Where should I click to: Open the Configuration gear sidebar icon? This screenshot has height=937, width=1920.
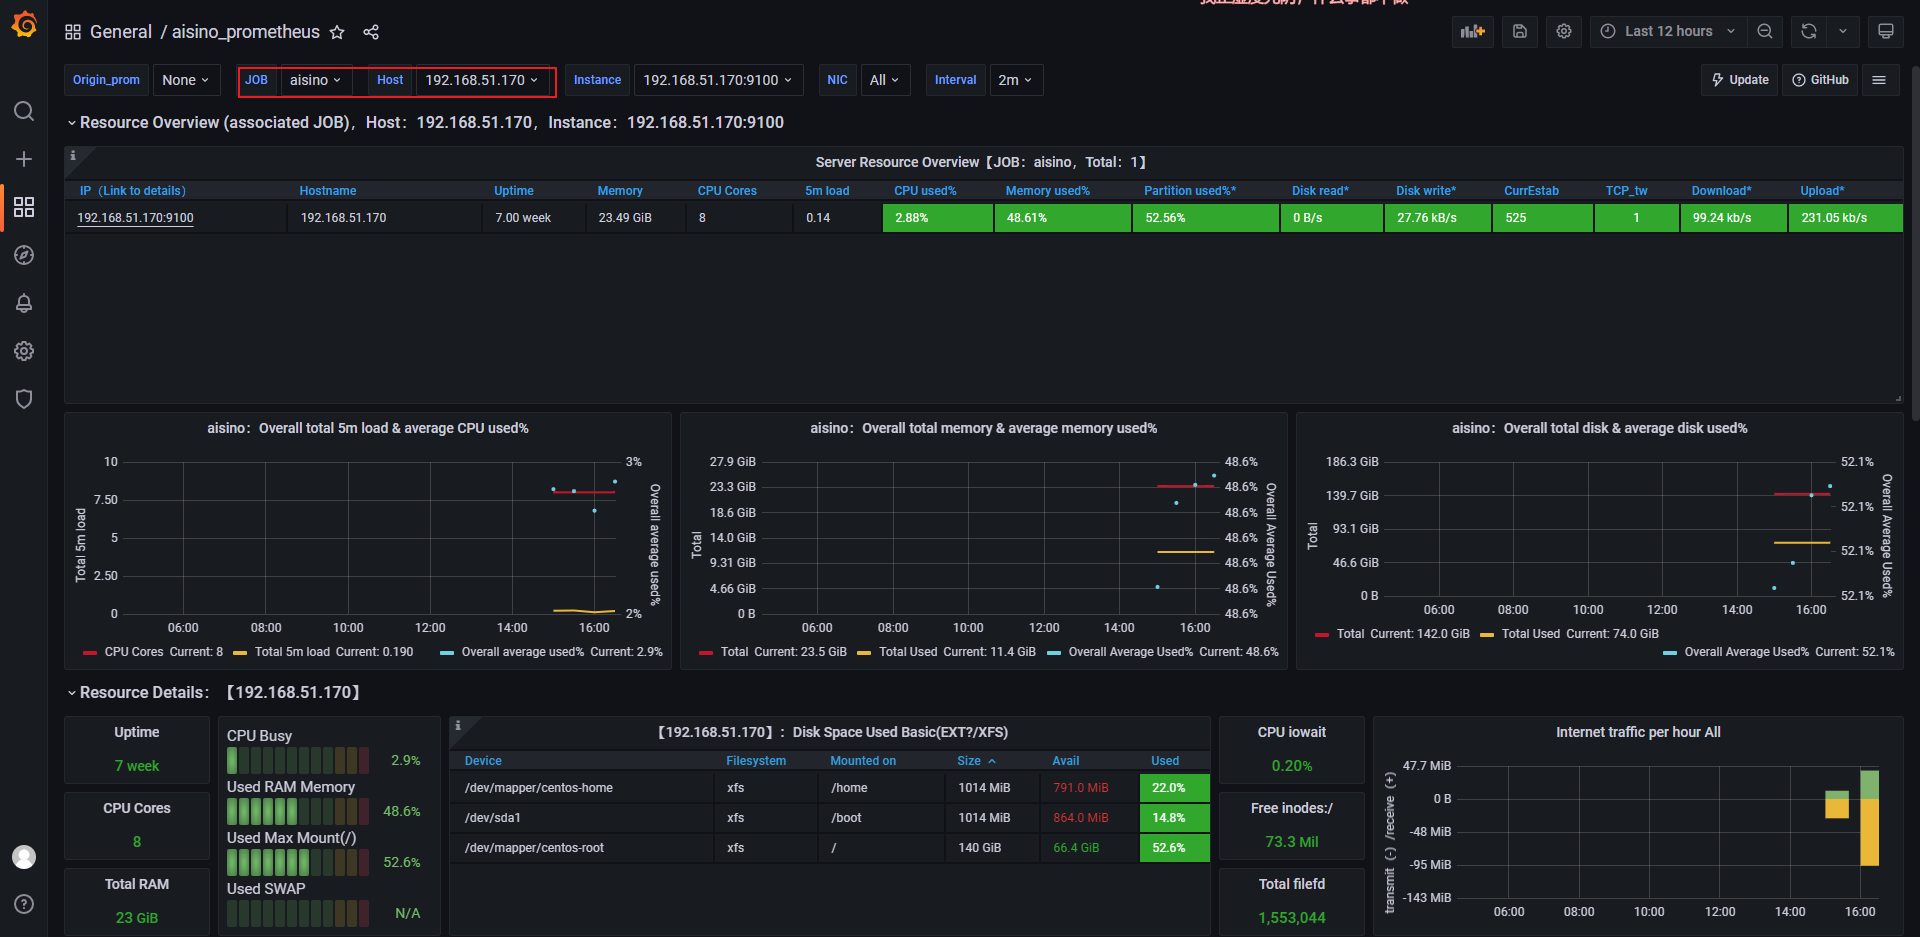pyautogui.click(x=24, y=351)
